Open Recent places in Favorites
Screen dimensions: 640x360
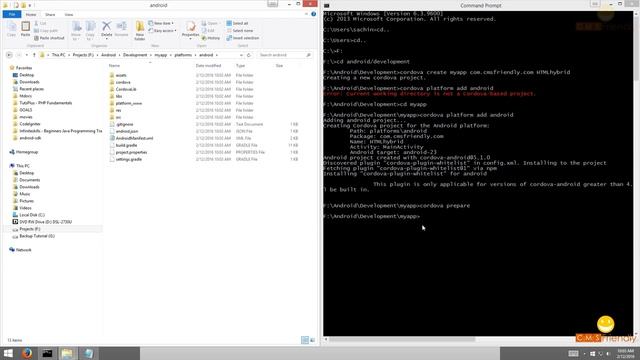click(x=31, y=89)
